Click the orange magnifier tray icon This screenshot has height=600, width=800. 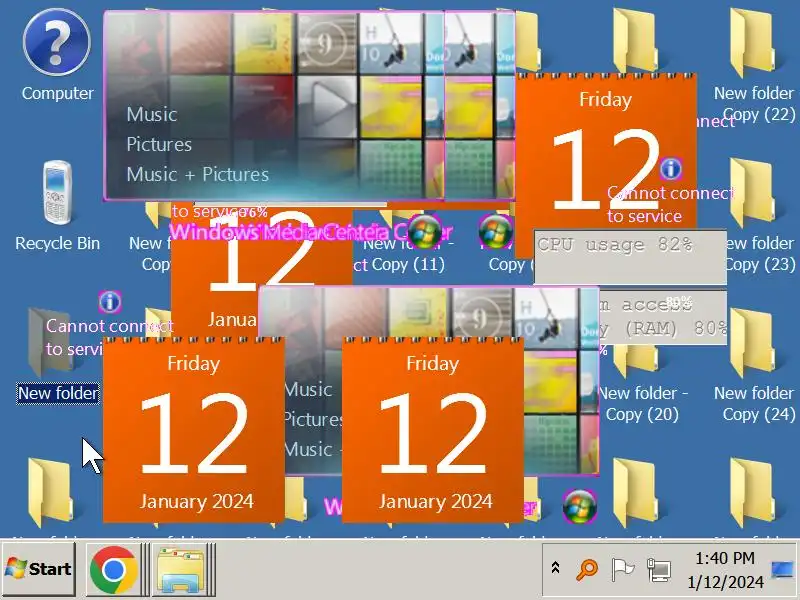(587, 569)
